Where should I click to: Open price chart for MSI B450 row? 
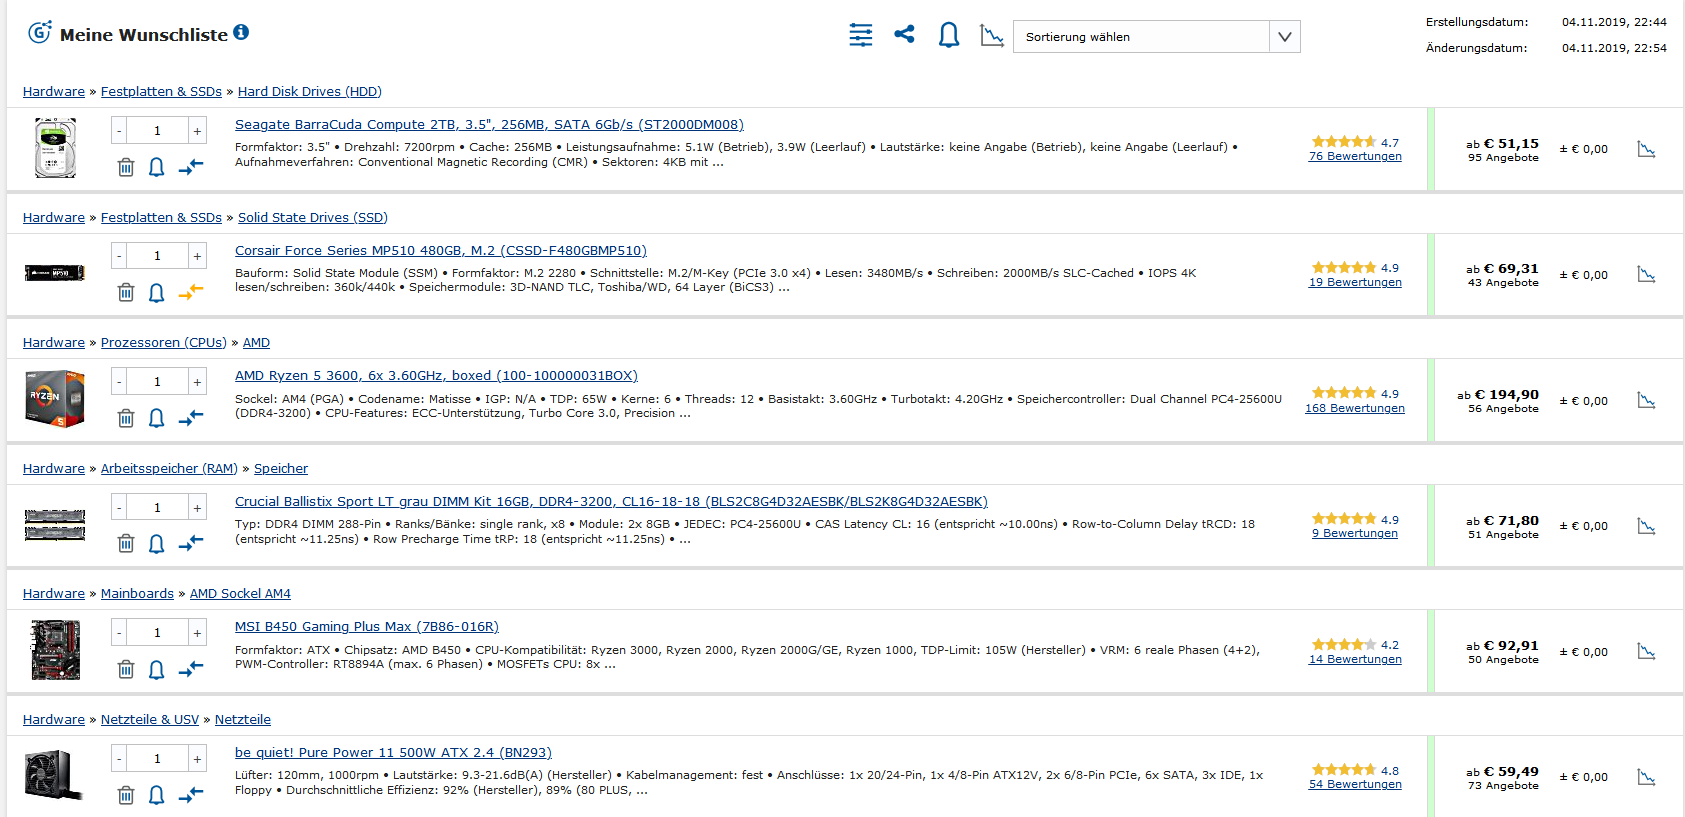coord(1646,651)
